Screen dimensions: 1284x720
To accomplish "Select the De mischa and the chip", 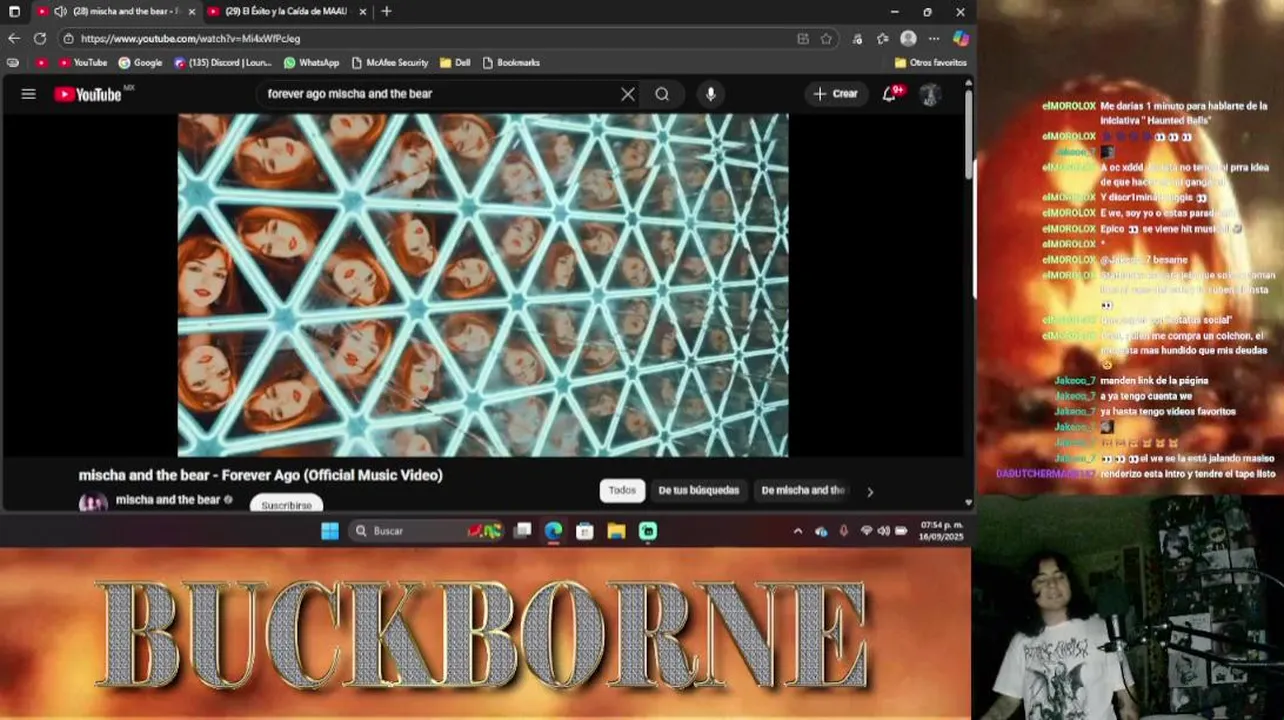I will (x=803, y=490).
